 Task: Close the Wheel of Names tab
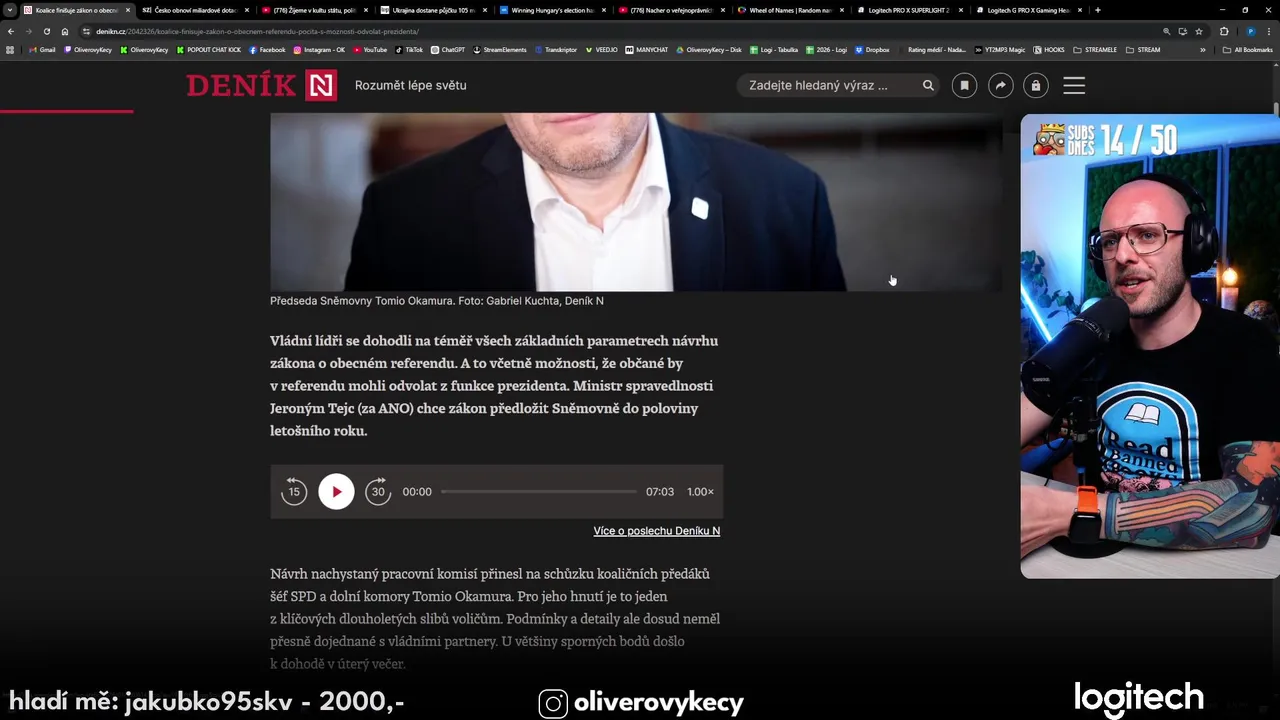coord(842,10)
